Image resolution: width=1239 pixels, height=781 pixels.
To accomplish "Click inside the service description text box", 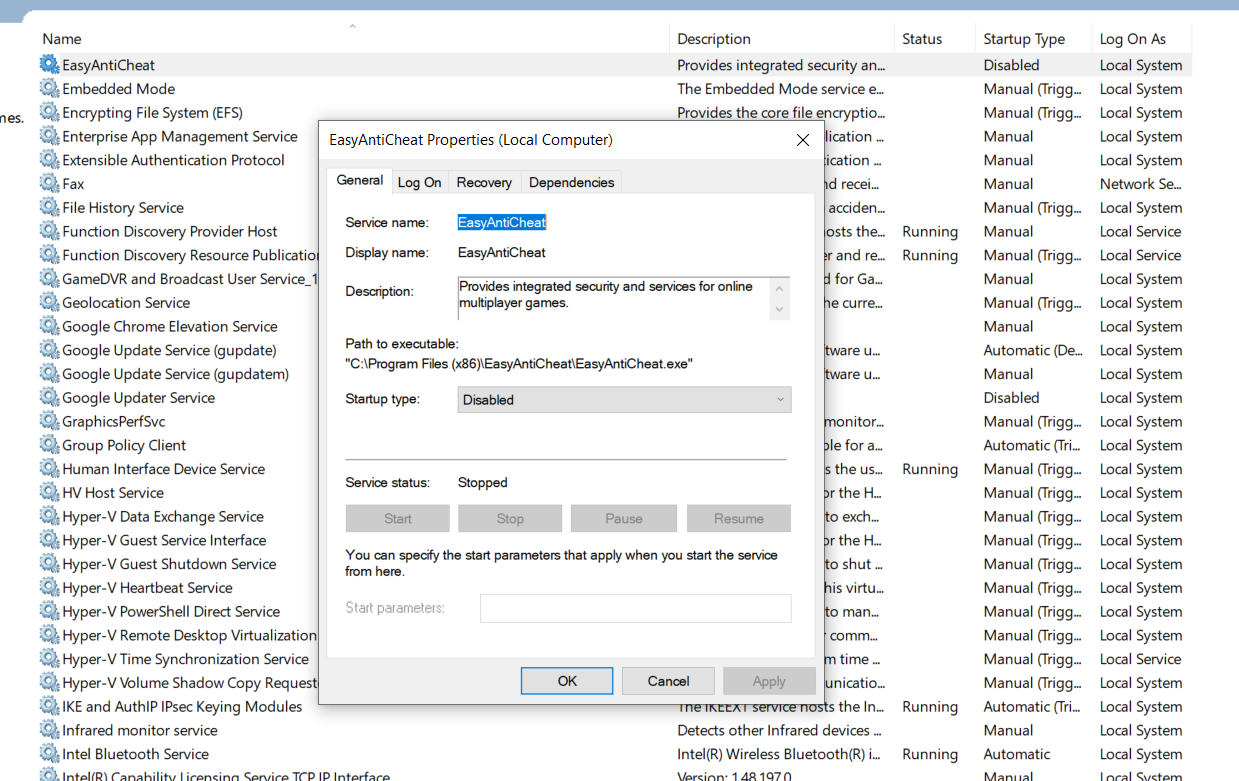I will click(615, 298).
